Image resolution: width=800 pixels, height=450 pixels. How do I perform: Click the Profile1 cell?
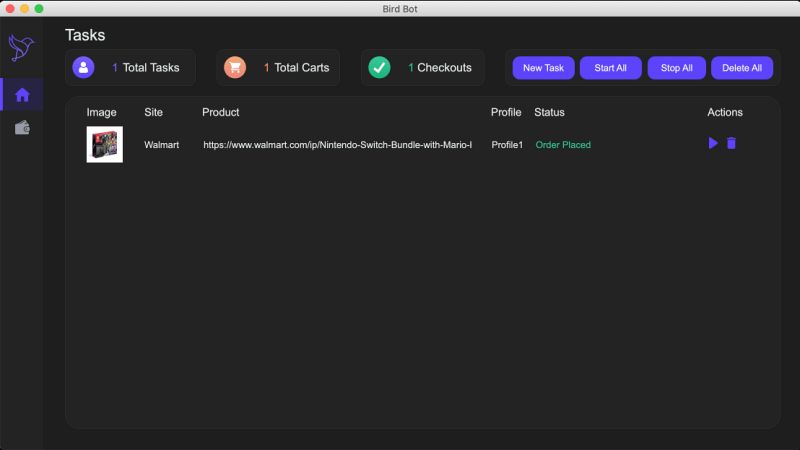coord(507,145)
